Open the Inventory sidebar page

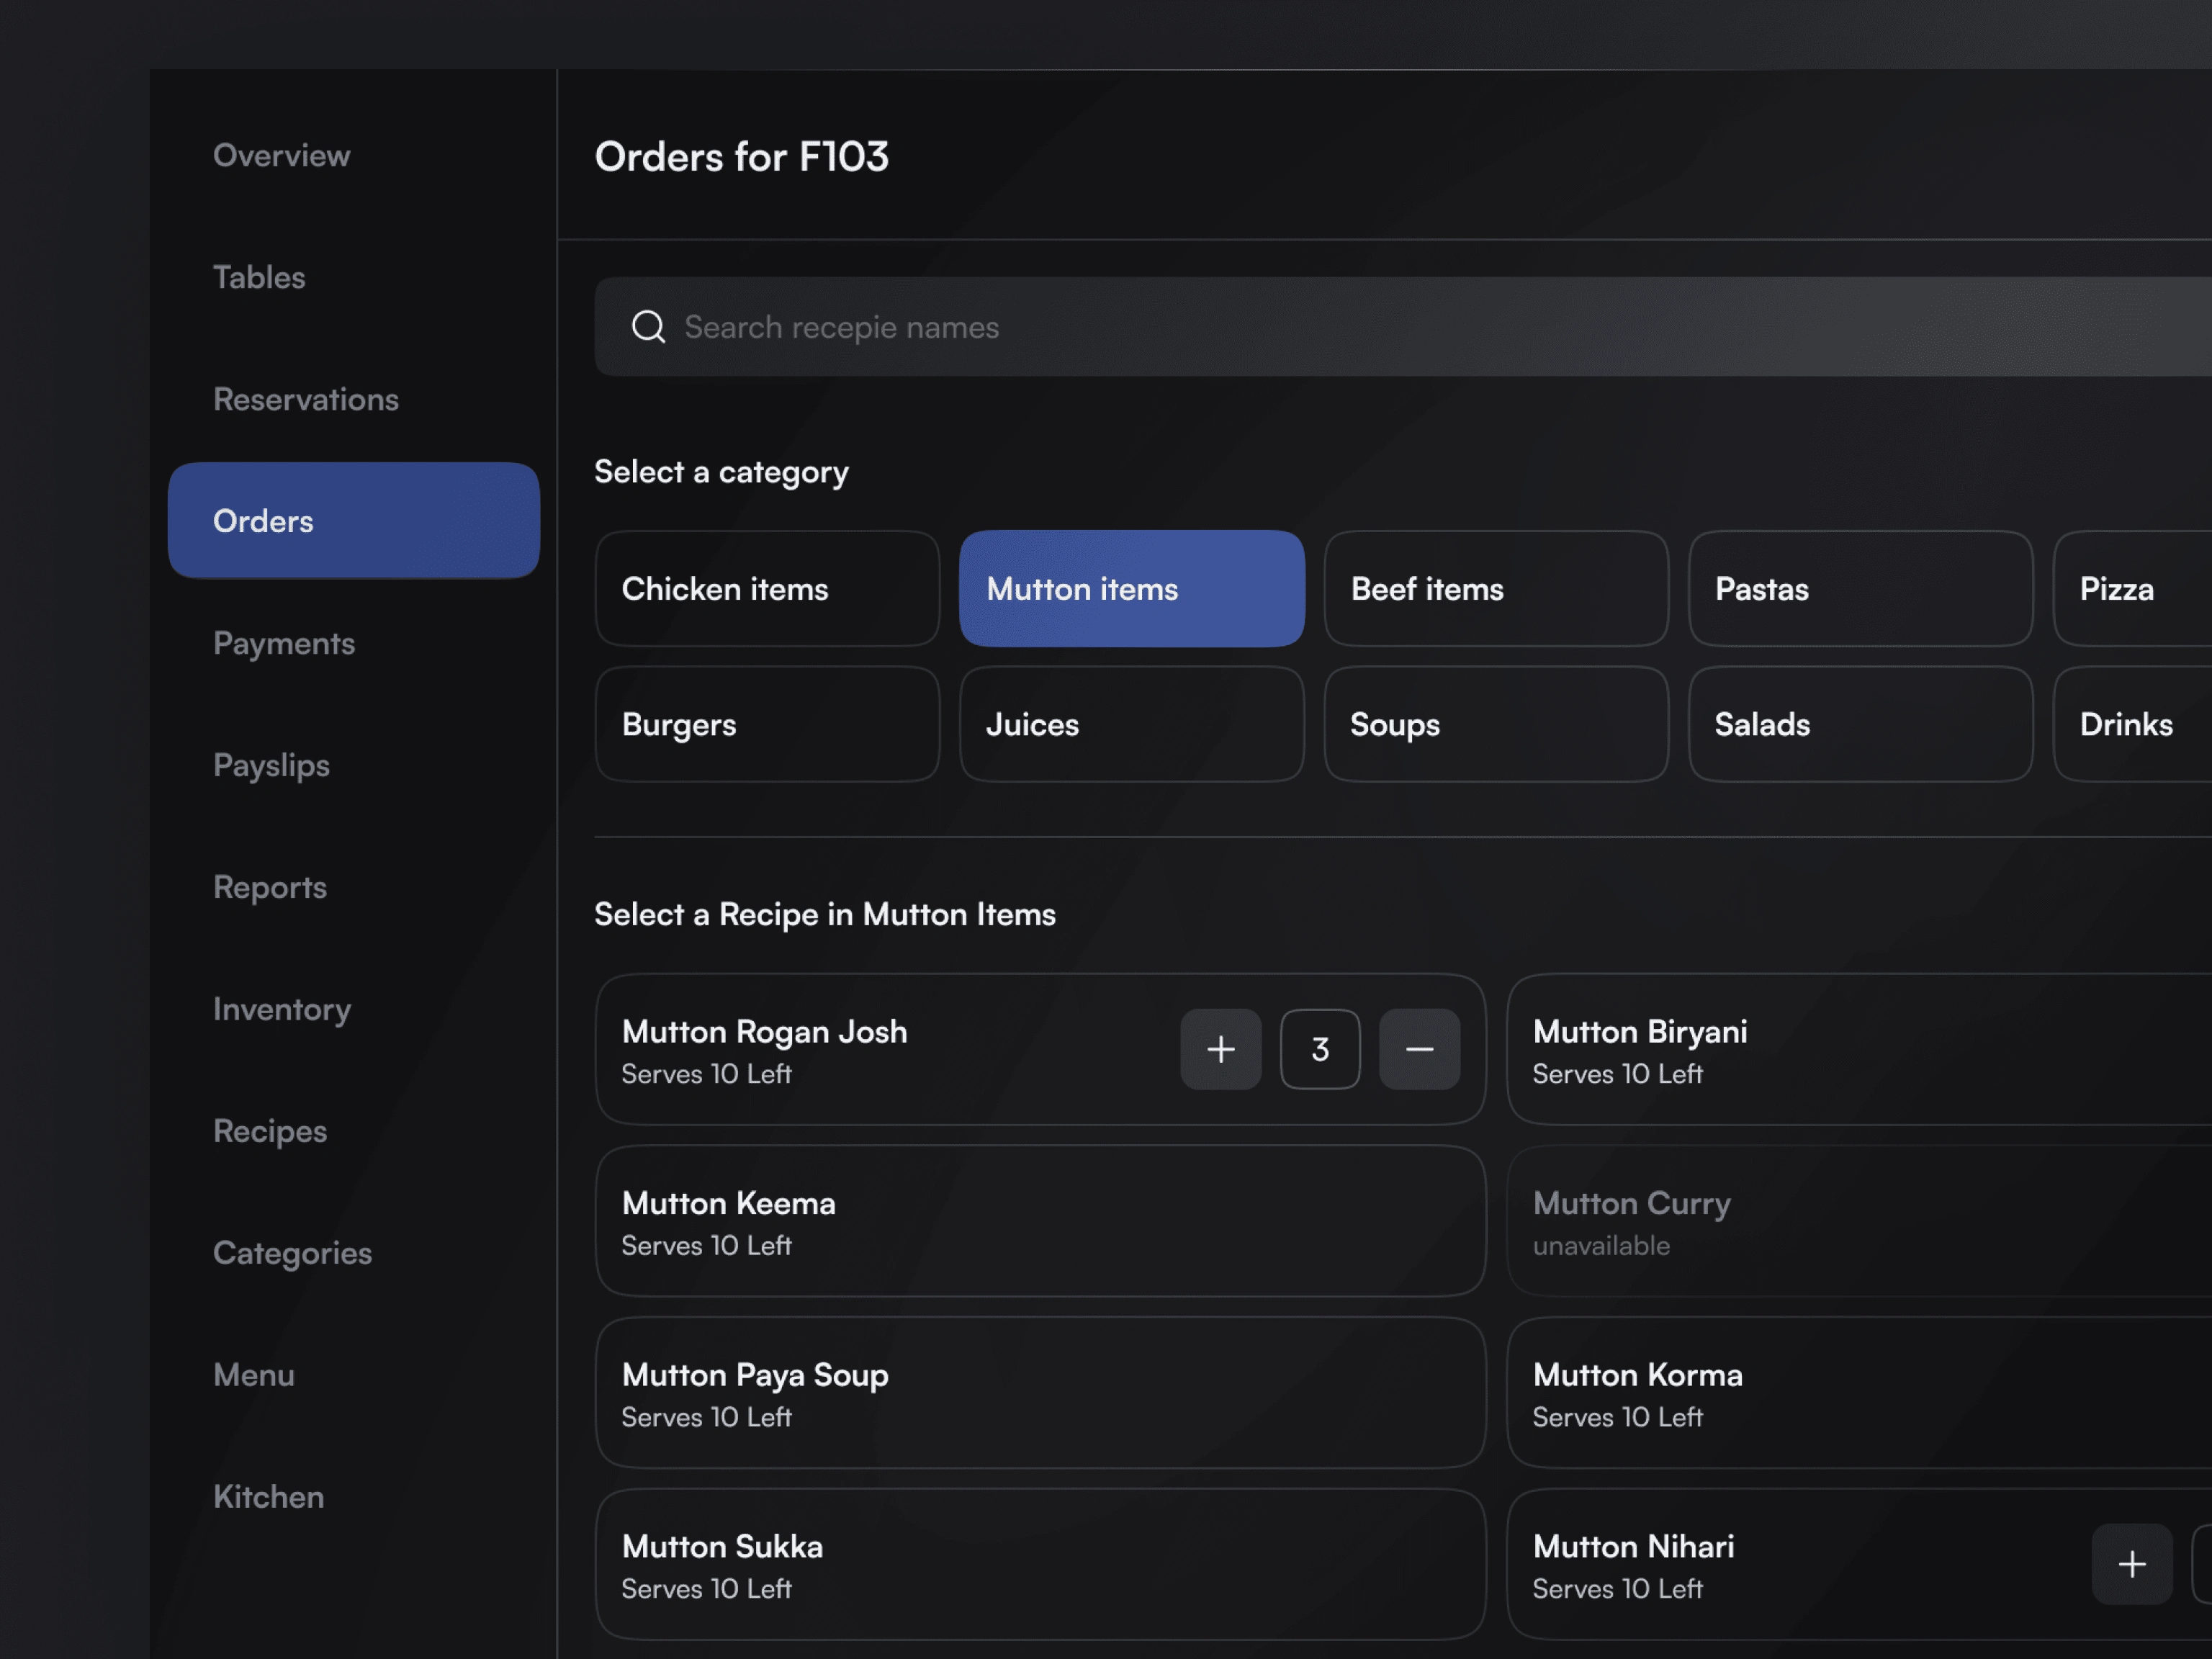point(282,1009)
